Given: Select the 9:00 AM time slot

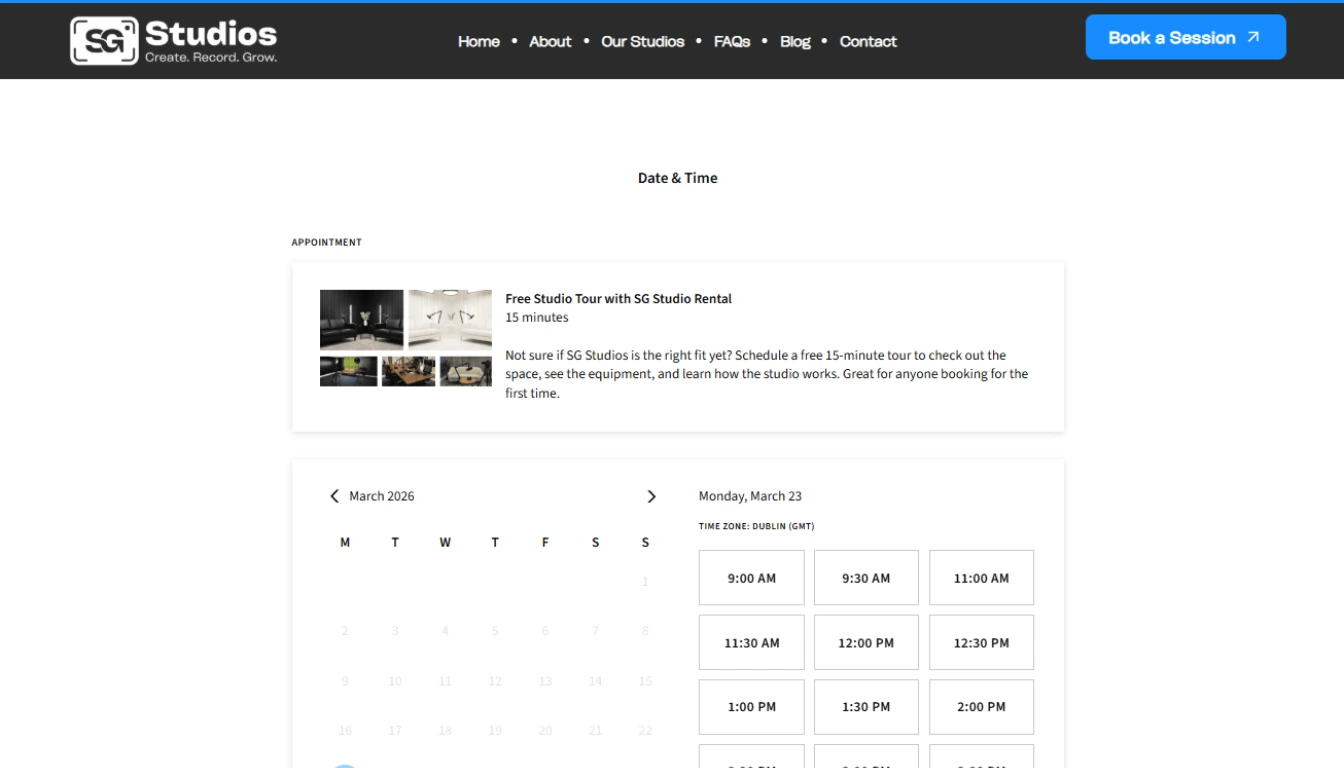Looking at the screenshot, I should (x=751, y=577).
